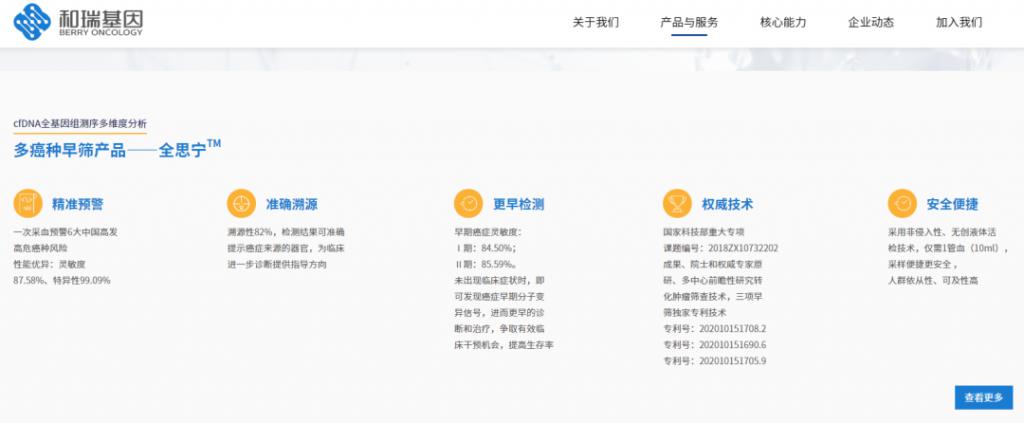Open the 产品与服务 menu
This screenshot has height=423, width=1024.
(x=689, y=23)
